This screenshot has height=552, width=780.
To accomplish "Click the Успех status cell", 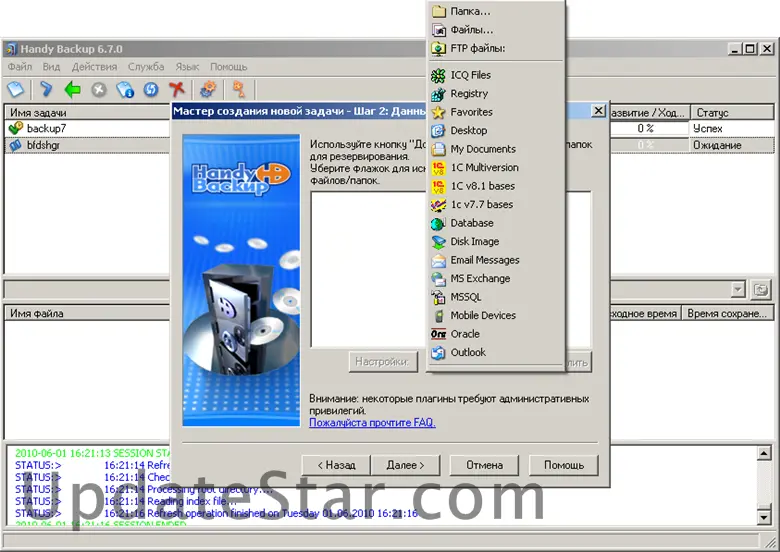I will pyautogui.click(x=732, y=128).
